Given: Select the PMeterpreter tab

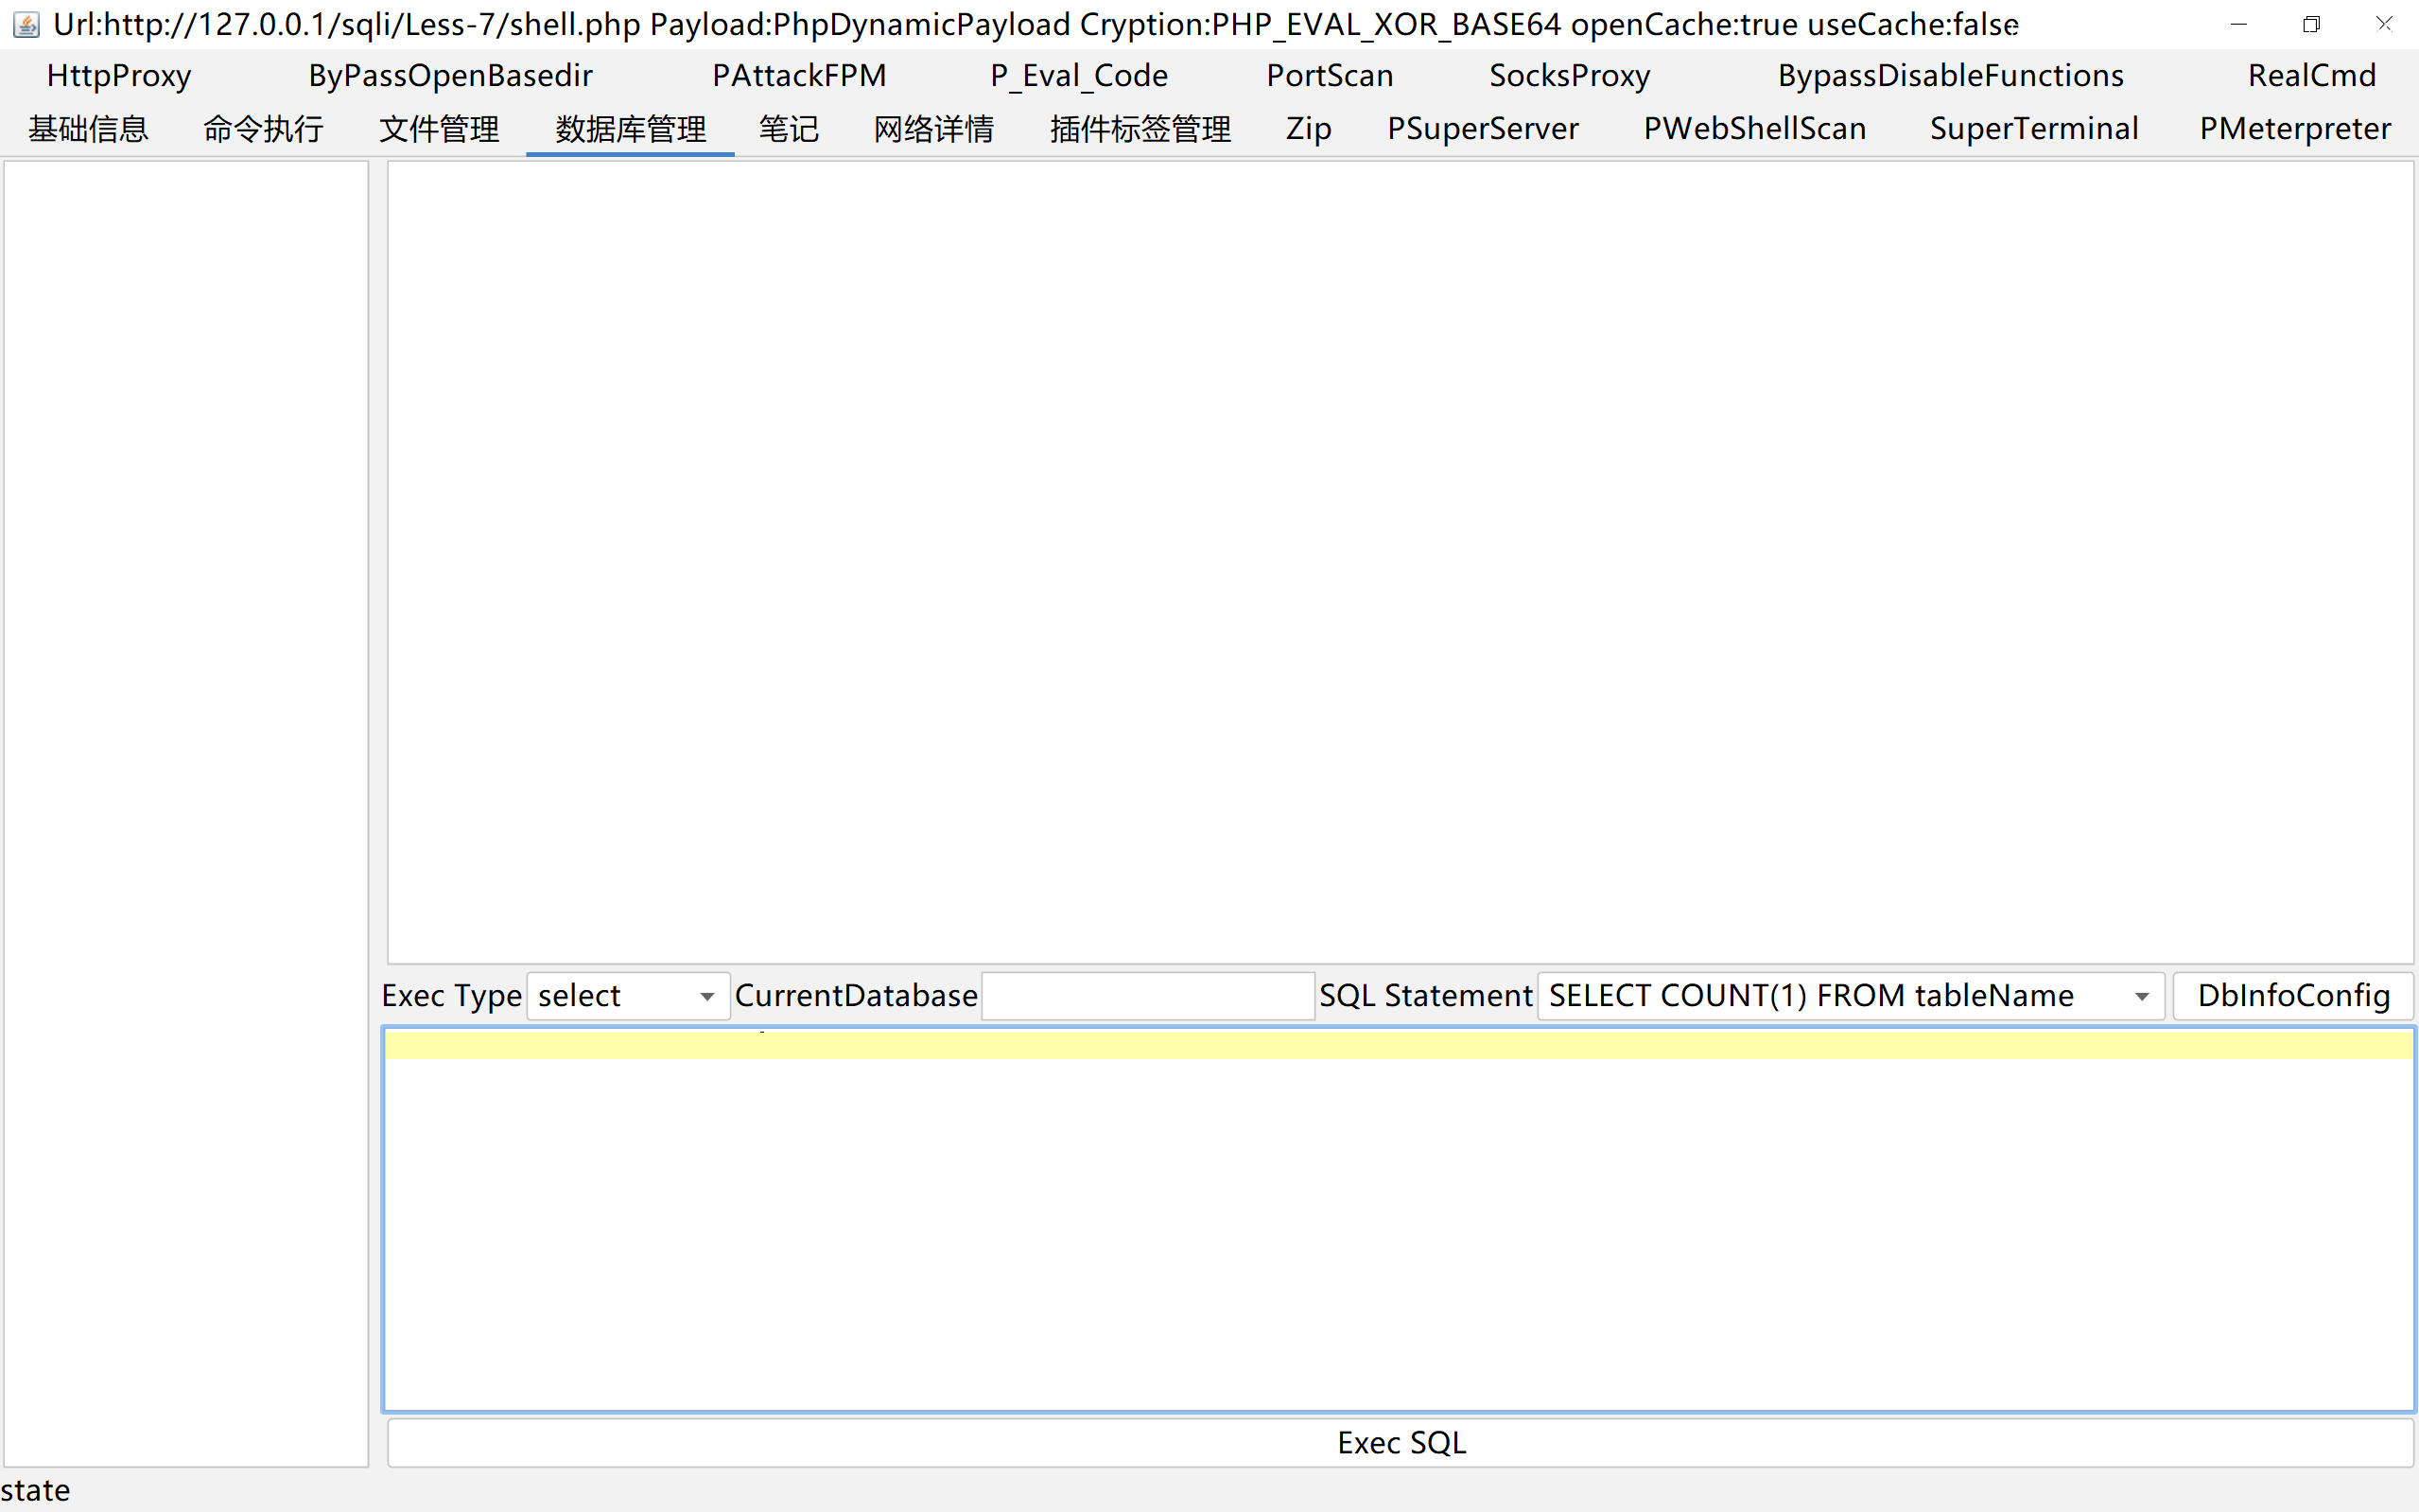Looking at the screenshot, I should point(2295,128).
